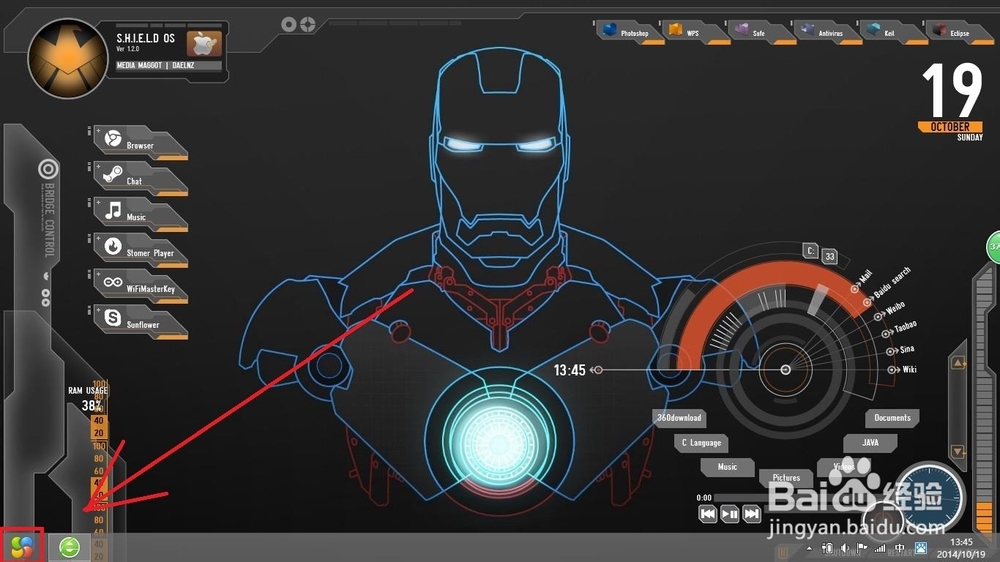This screenshot has width=1000, height=562.
Task: Open the network signal tray icon
Action: tap(880, 548)
